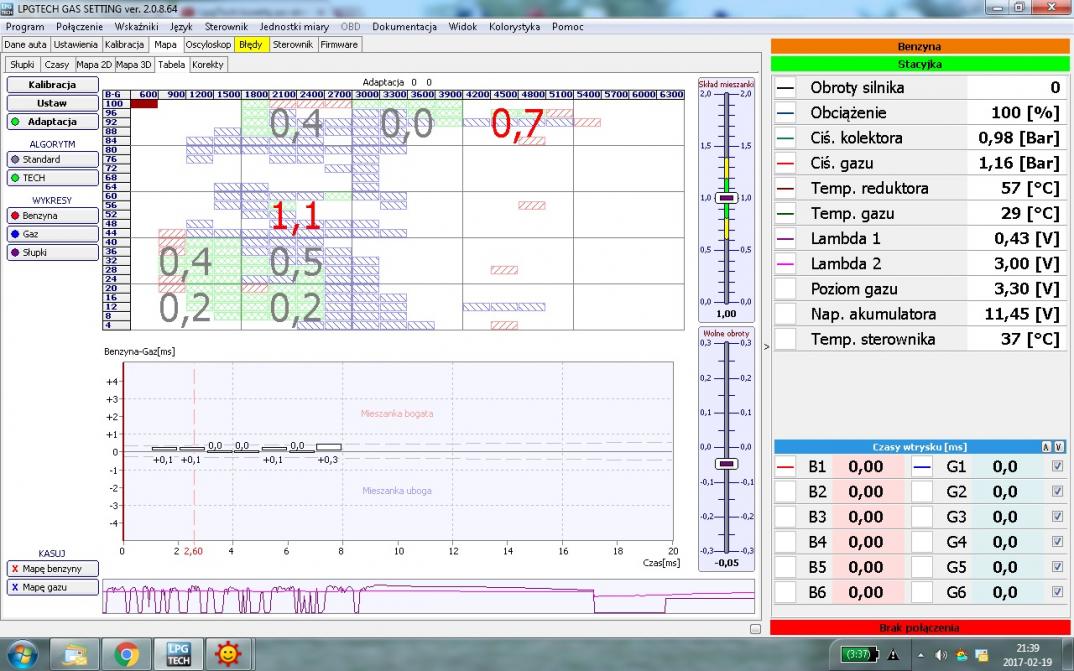Open the Korekty sub-tab
Image resolution: width=1074 pixels, height=671 pixels.
click(x=208, y=64)
